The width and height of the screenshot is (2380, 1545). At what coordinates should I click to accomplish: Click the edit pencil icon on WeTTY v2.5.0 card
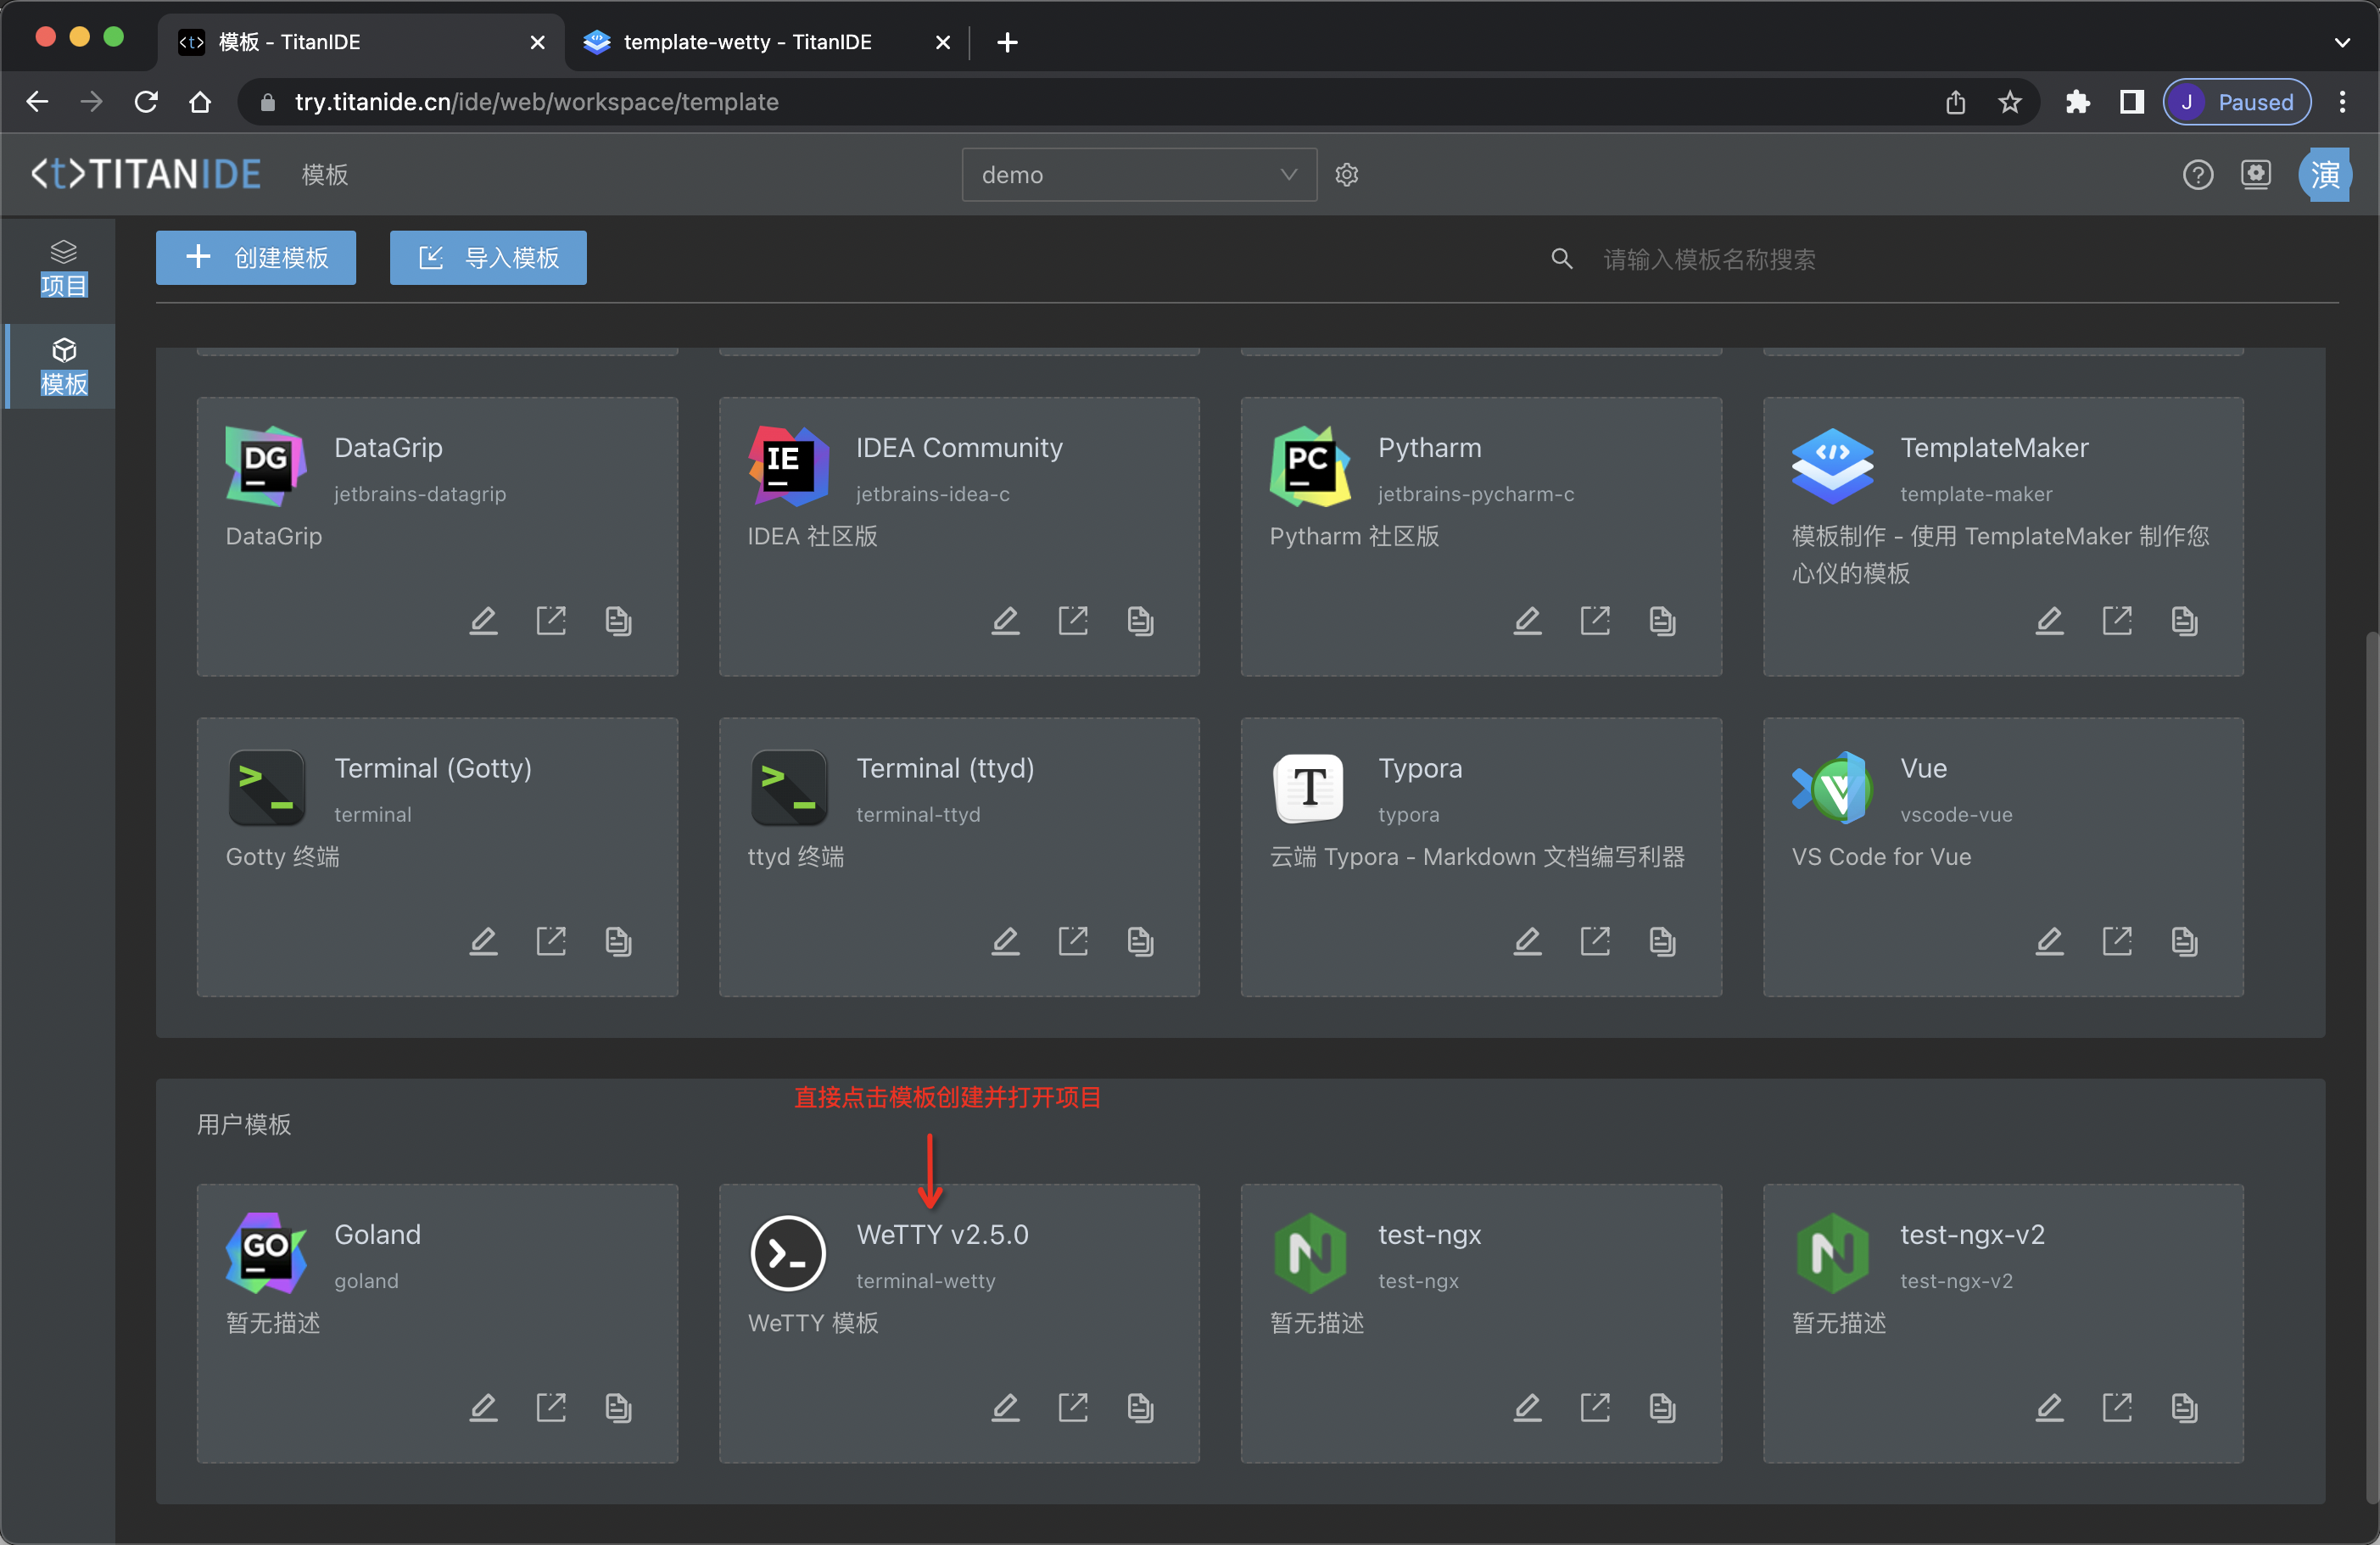coord(1005,1407)
